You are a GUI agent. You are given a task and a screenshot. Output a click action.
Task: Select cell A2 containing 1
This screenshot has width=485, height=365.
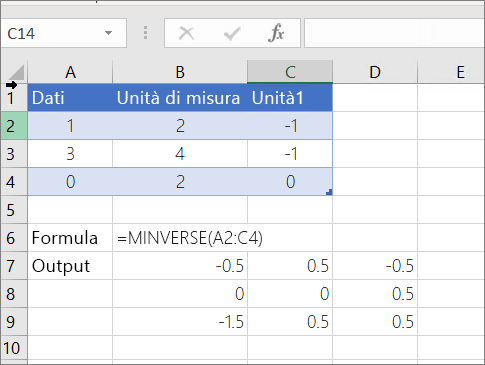click(70, 126)
